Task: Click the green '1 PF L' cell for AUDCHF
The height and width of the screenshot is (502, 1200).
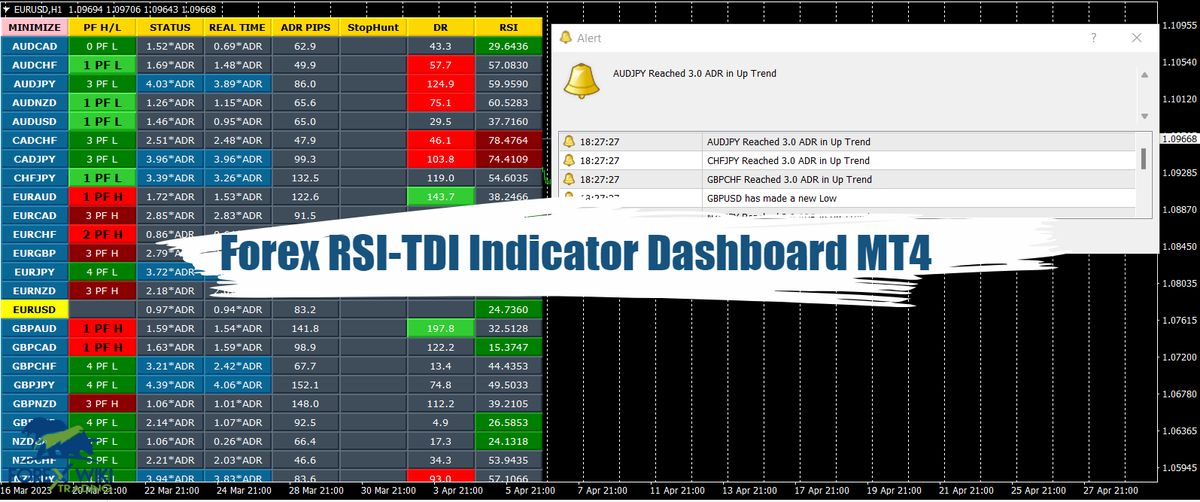Action: [x=102, y=65]
